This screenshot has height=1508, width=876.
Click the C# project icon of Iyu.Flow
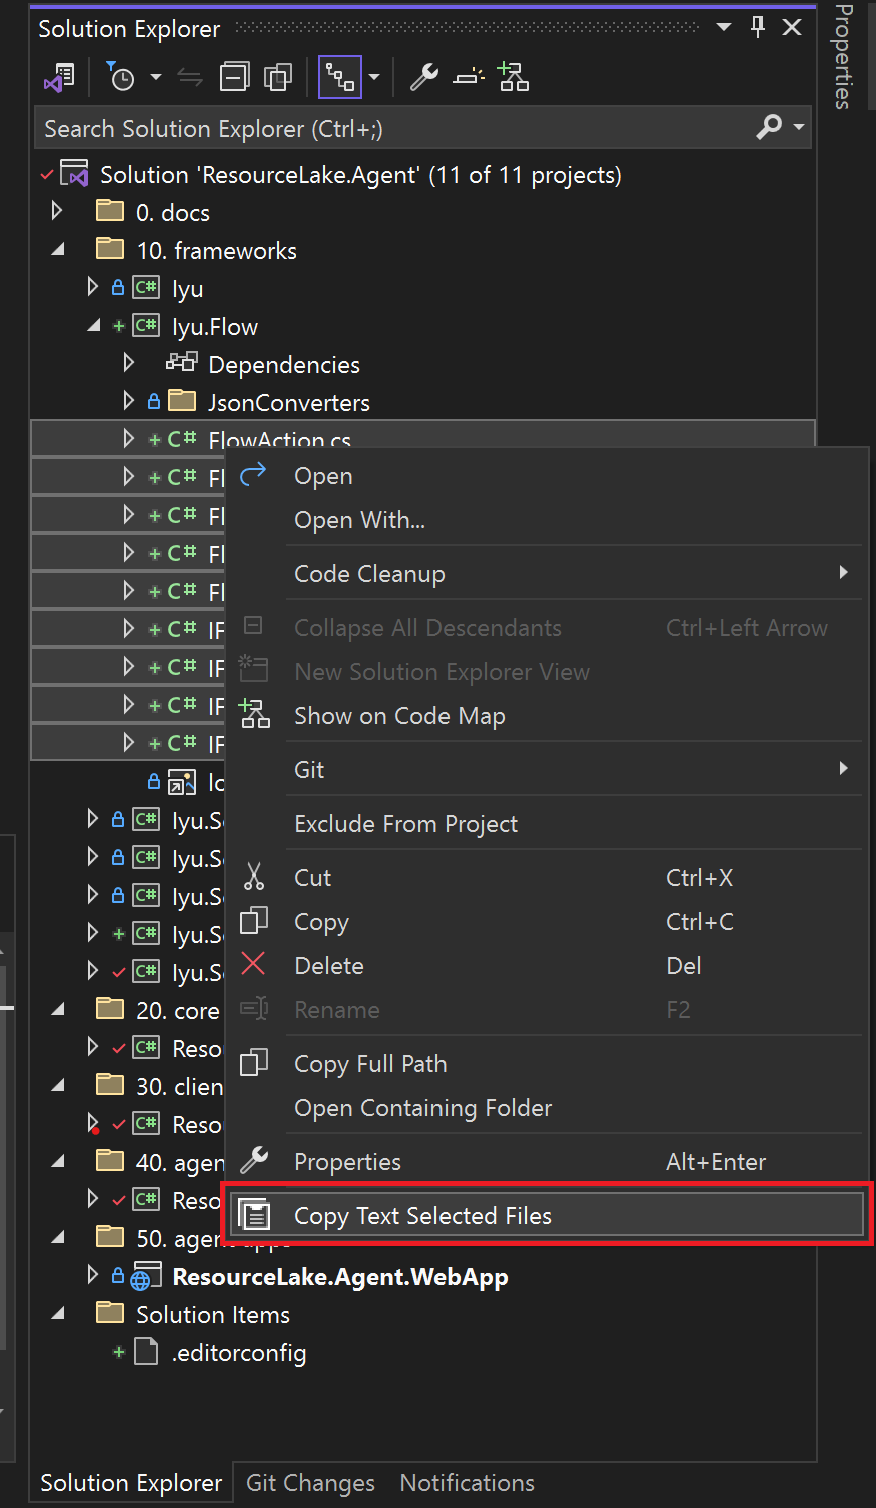pos(147,326)
